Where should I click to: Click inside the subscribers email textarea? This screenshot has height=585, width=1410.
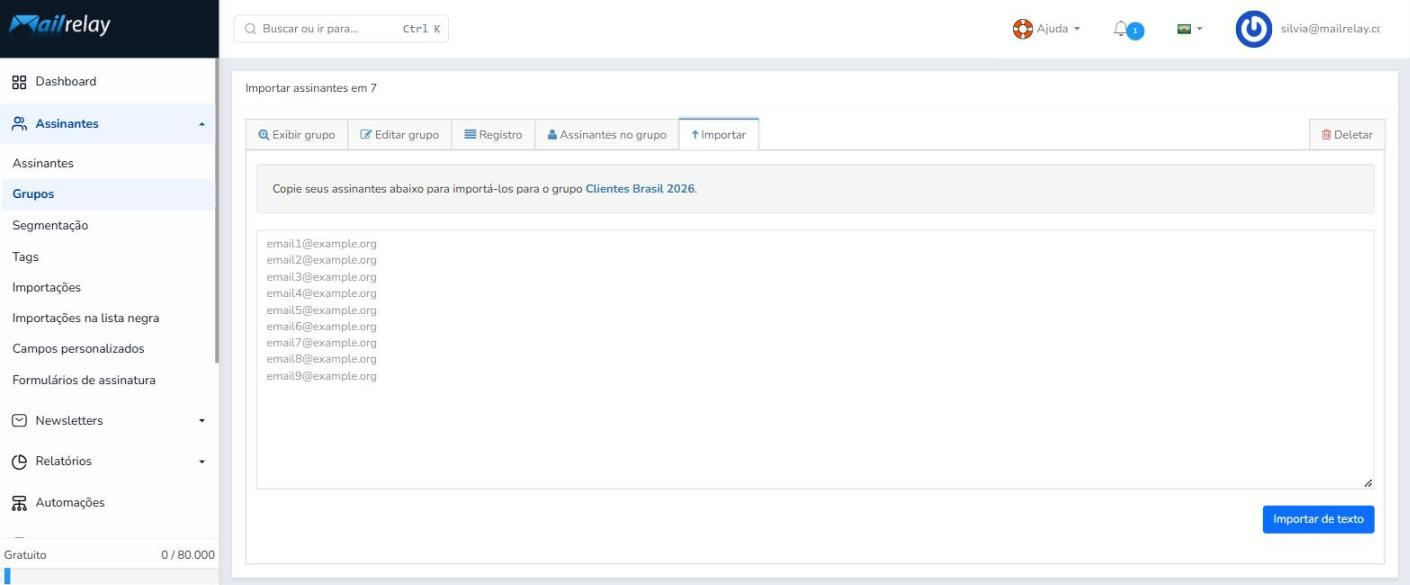[815, 360]
